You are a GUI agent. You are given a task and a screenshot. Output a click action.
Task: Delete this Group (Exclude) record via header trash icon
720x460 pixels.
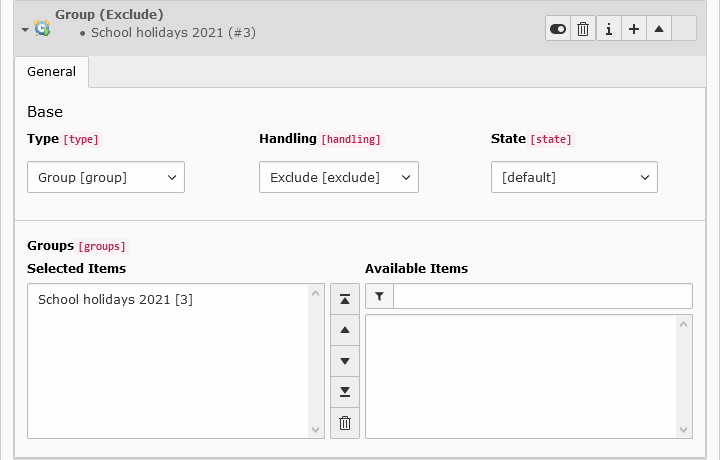point(583,29)
